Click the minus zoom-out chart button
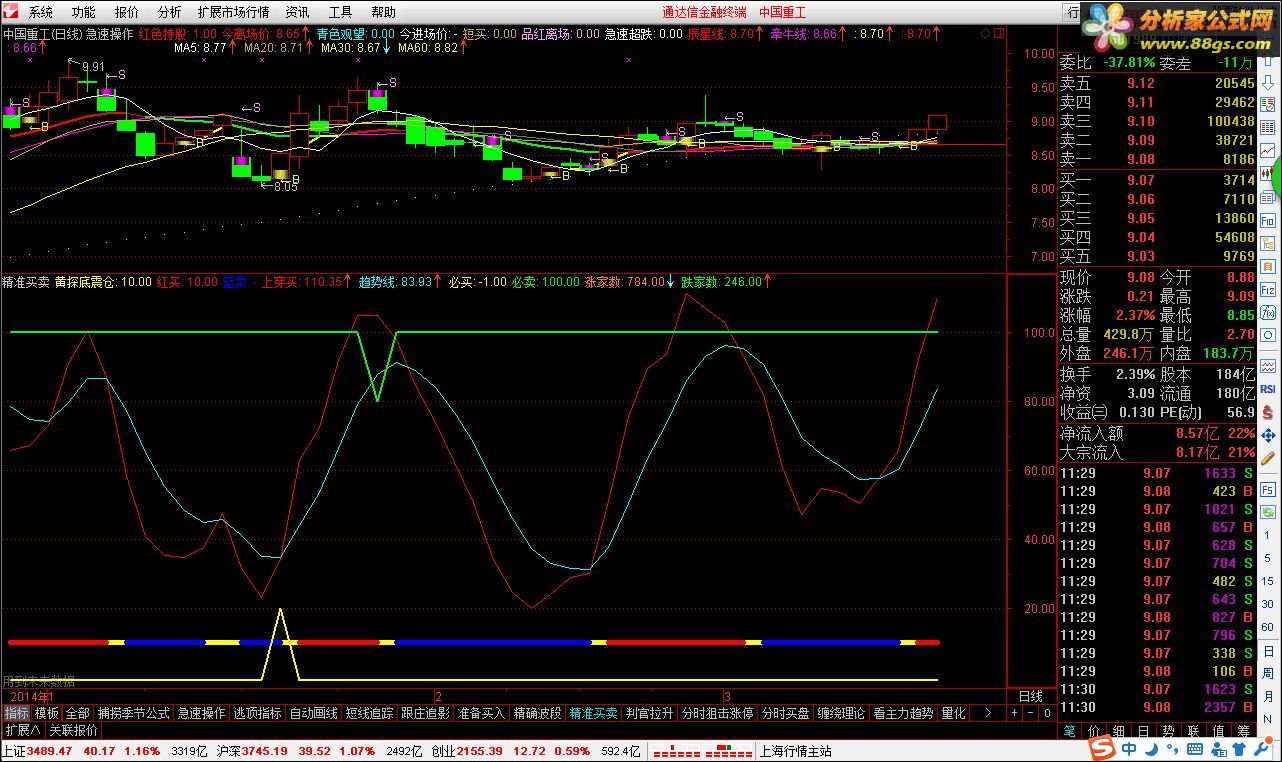 1031,713
